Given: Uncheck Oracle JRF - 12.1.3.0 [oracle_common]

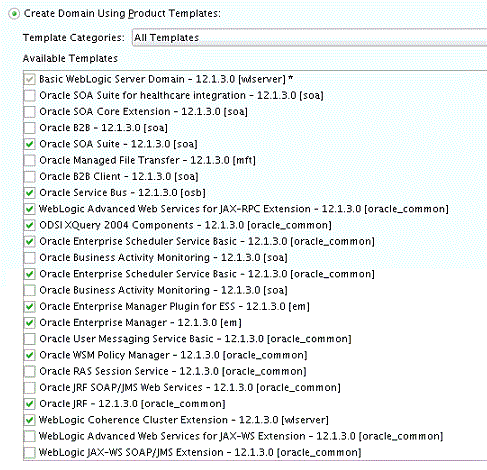Looking at the screenshot, I should 30,404.
